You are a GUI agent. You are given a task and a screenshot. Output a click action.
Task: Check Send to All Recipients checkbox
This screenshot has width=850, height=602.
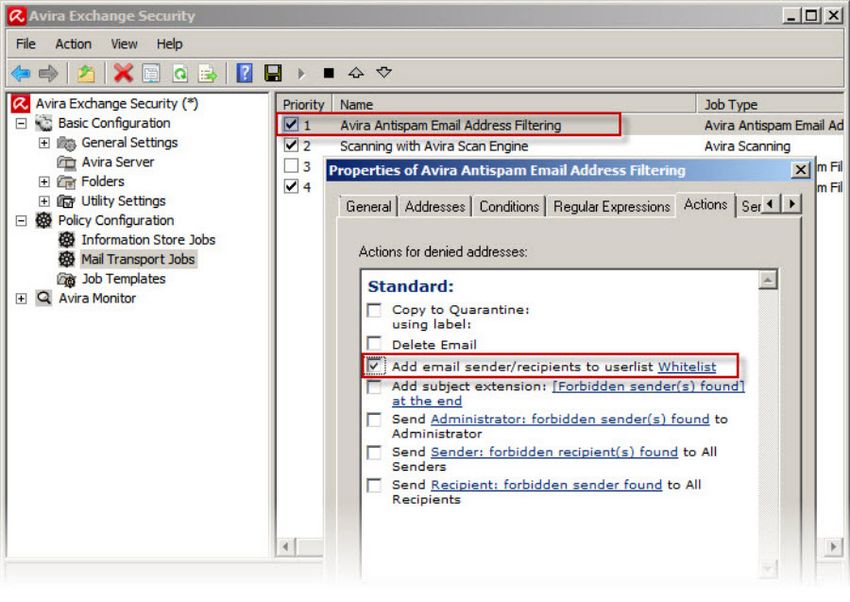[x=374, y=485]
